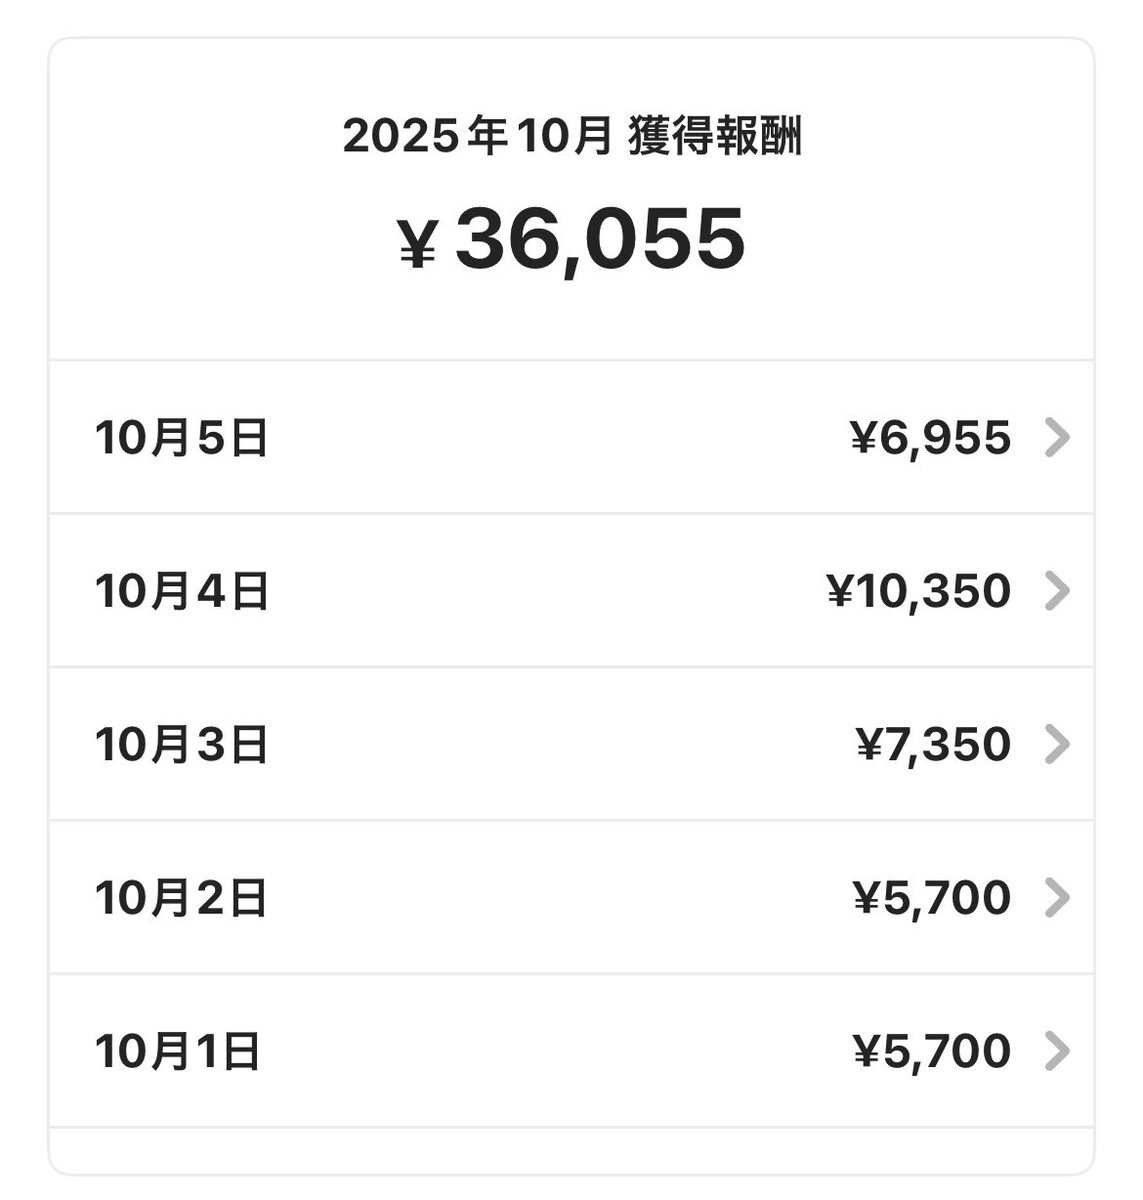Tap the chevron on 10月1日 row

pos(1056,1050)
